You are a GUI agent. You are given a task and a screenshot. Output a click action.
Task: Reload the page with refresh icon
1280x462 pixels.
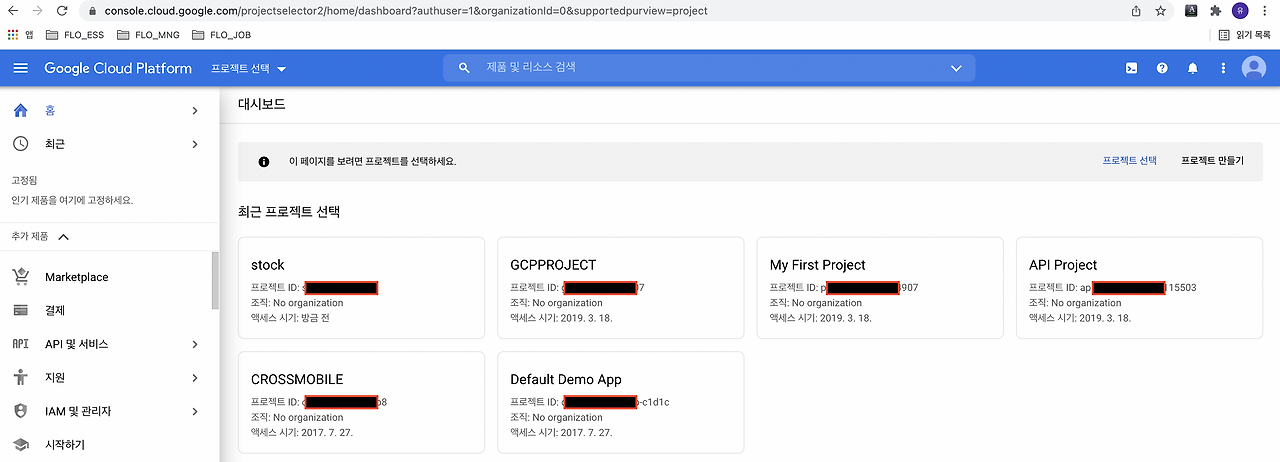[63, 11]
